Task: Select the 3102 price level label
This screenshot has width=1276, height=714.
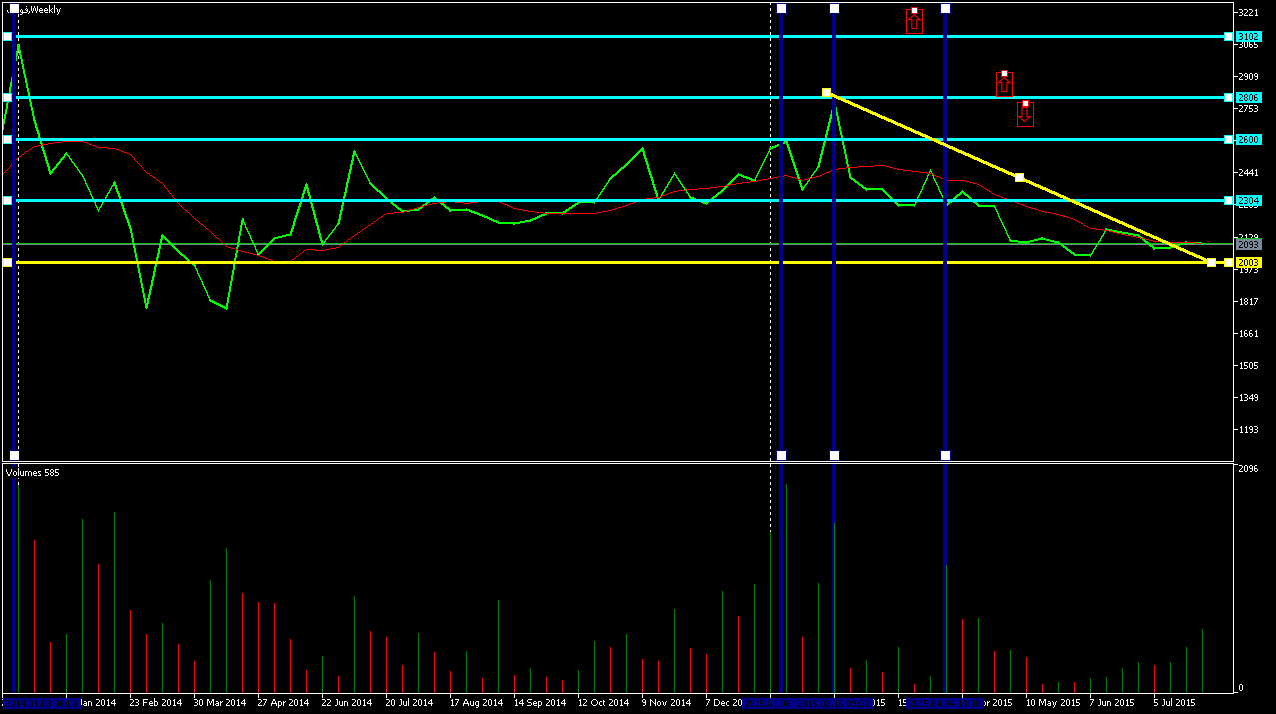Action: pos(1248,37)
